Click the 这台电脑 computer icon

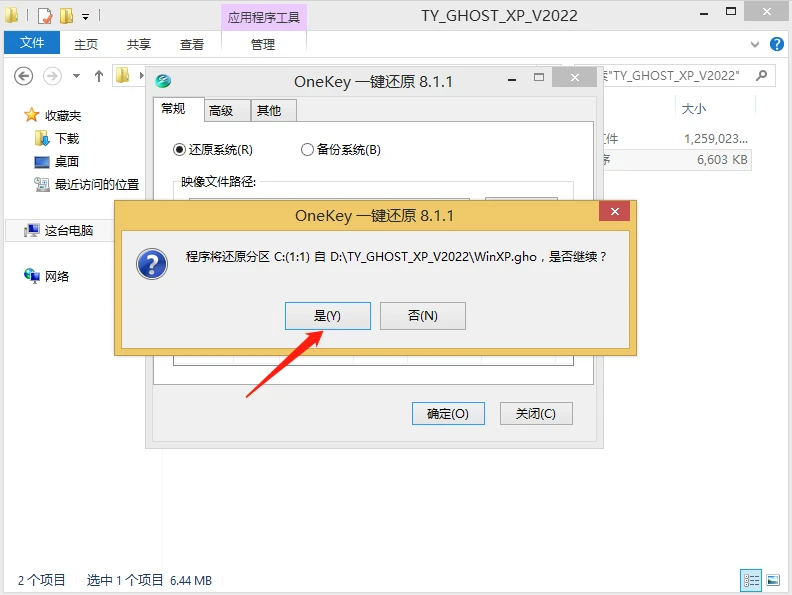(31, 231)
